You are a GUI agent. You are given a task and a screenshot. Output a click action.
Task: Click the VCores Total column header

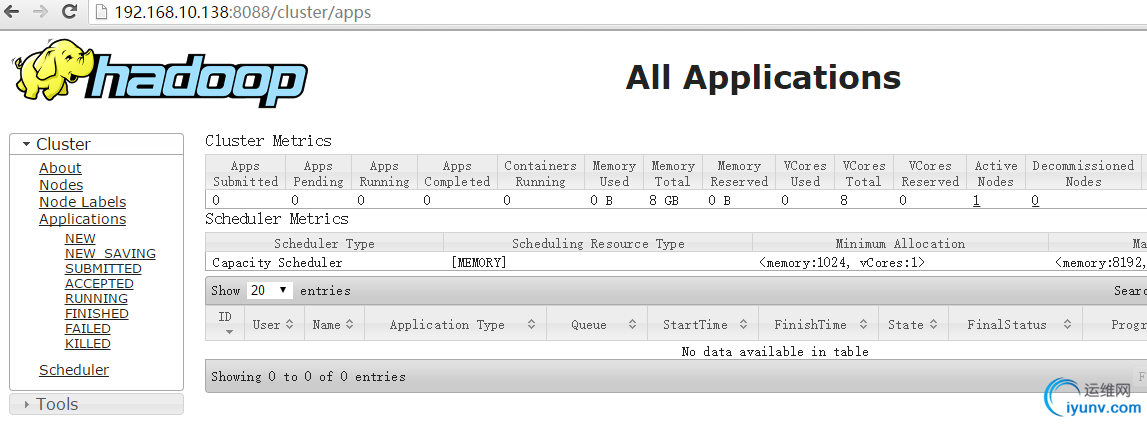point(864,173)
